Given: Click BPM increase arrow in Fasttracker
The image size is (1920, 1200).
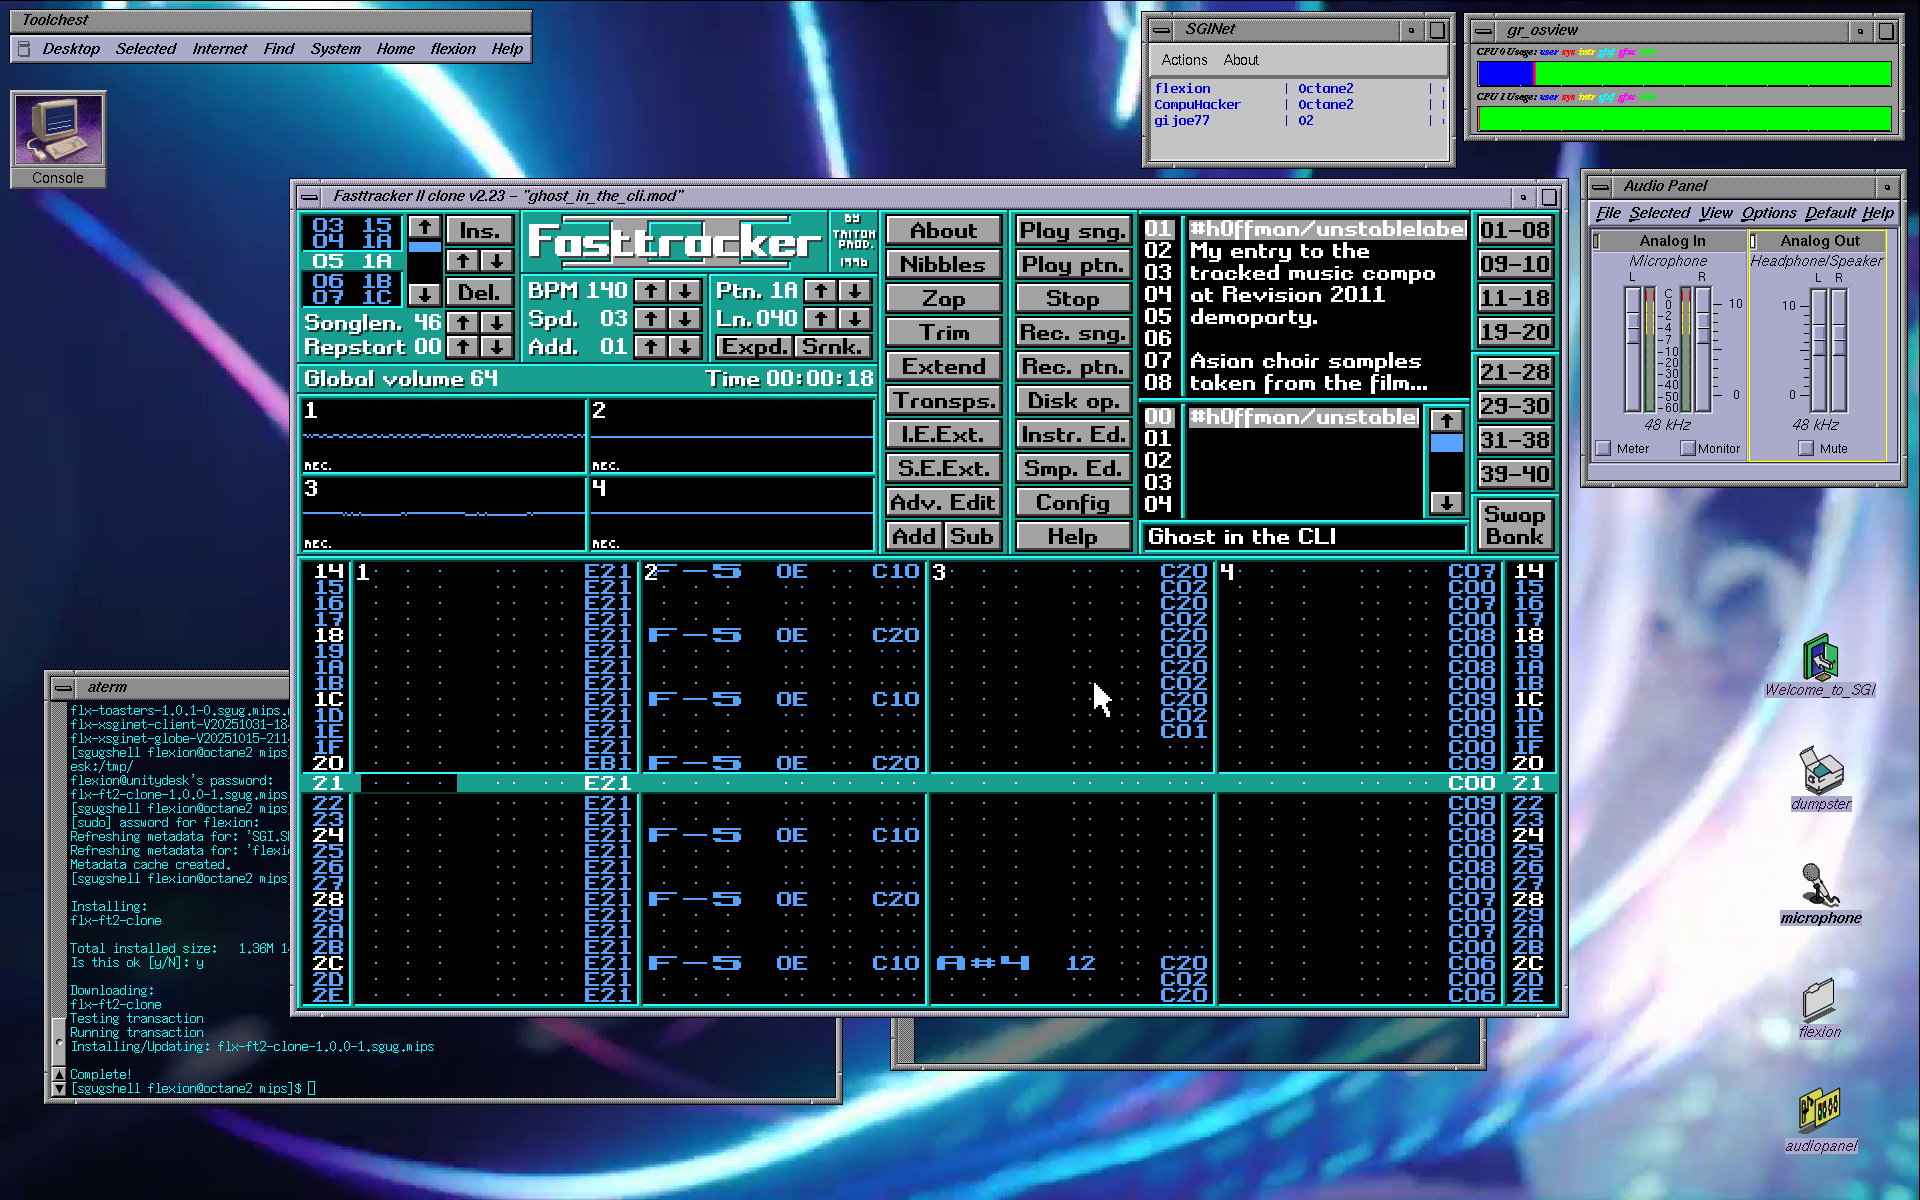Looking at the screenshot, I should [651, 291].
